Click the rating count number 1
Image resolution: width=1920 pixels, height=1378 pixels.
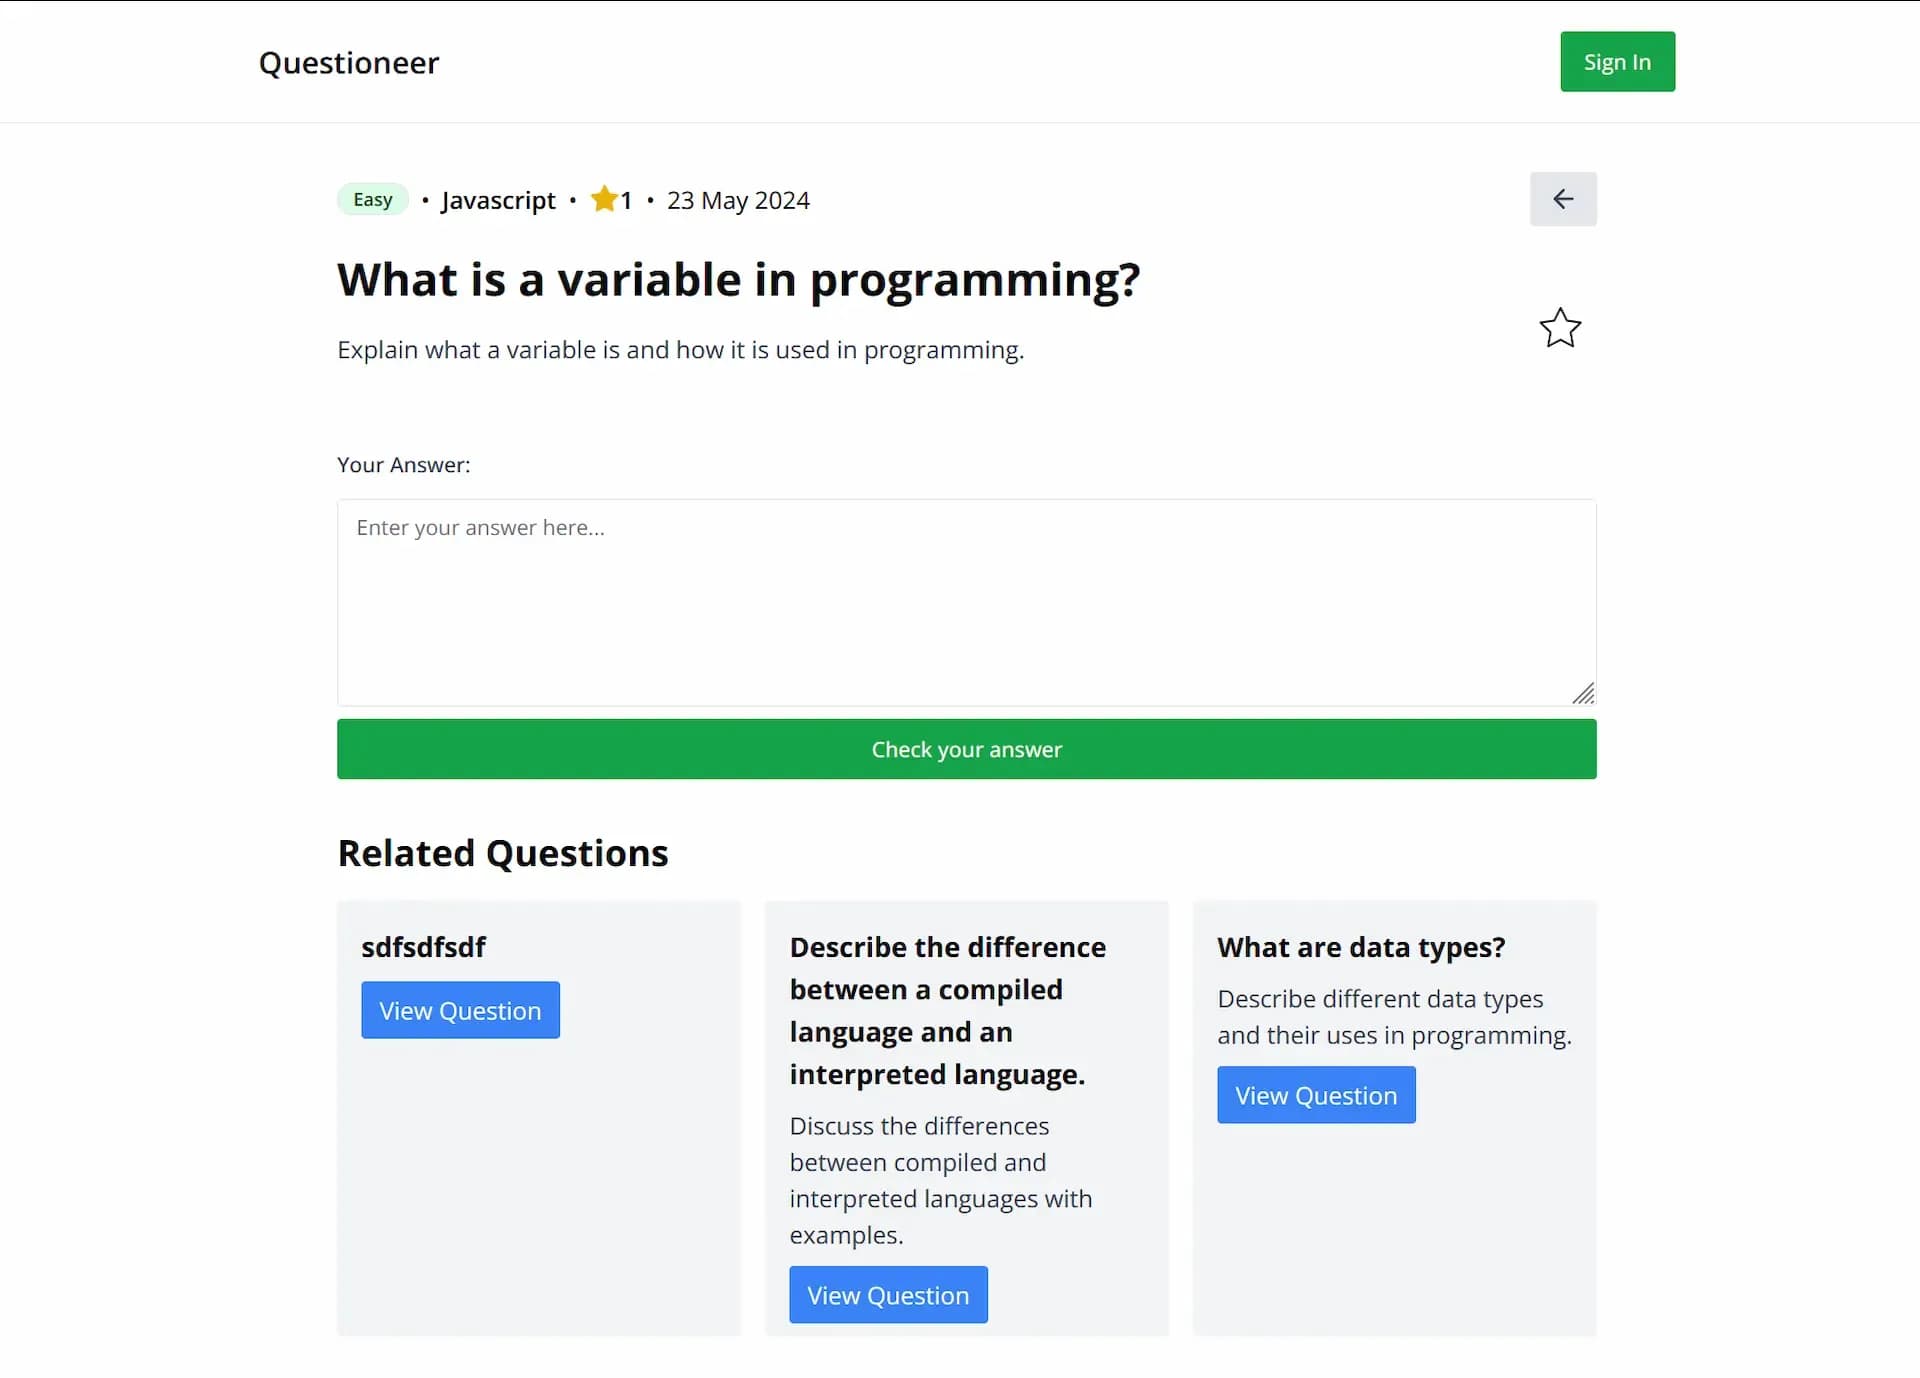tap(626, 200)
